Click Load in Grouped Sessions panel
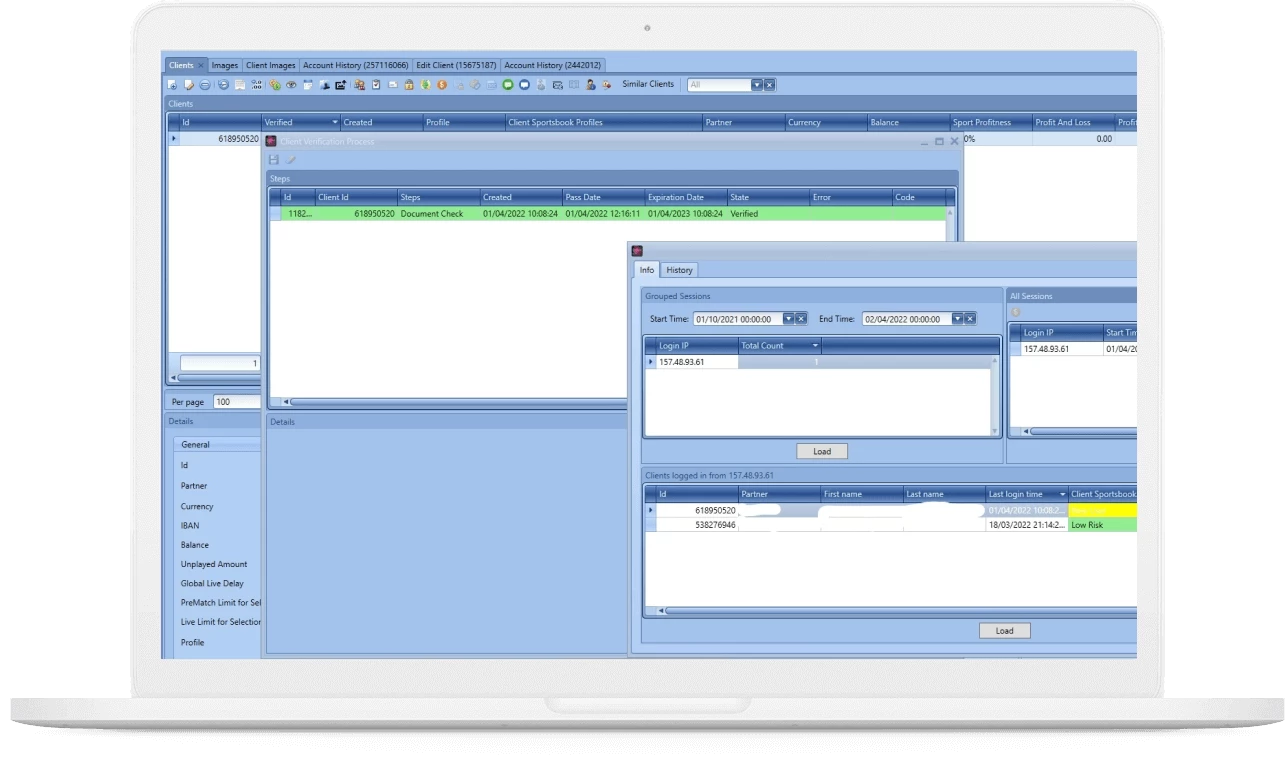Viewport: 1285px width, 768px height. tap(822, 451)
